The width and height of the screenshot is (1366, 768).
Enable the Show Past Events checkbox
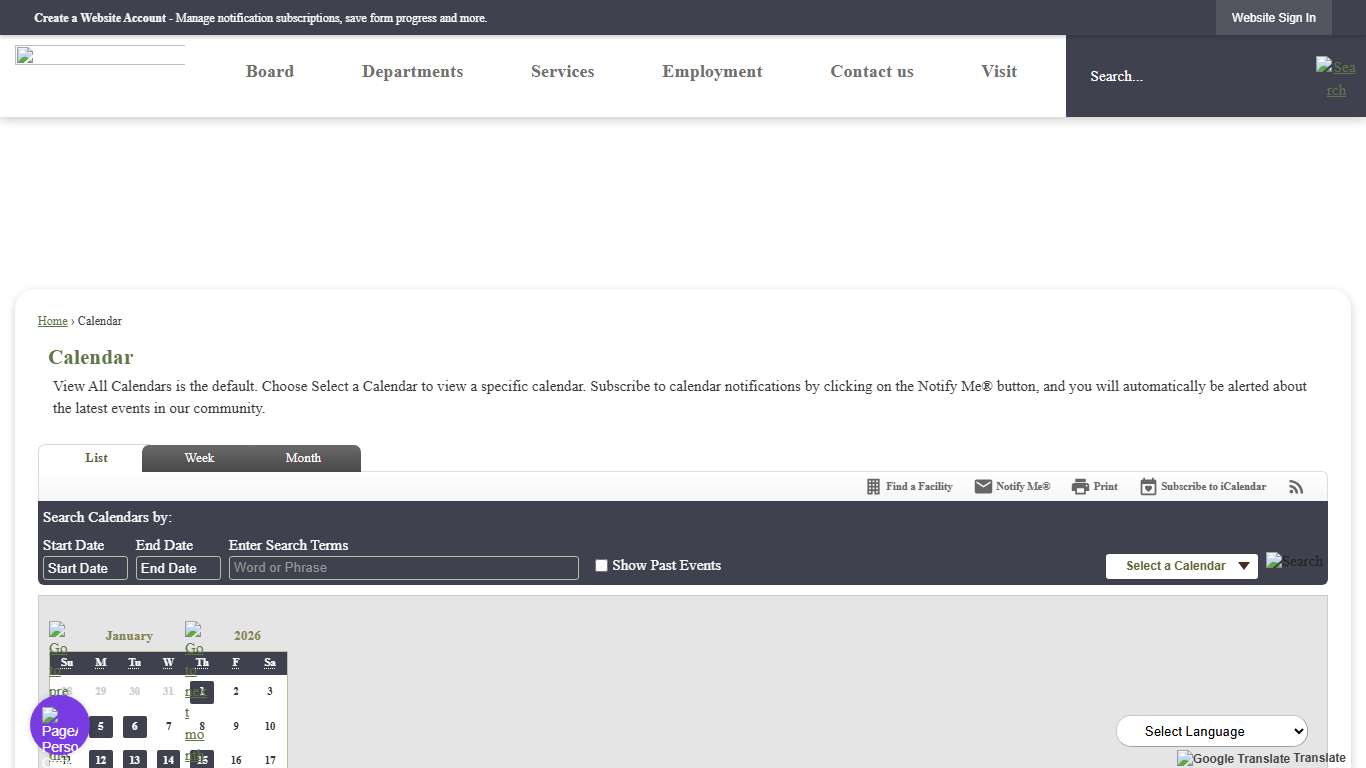pyautogui.click(x=601, y=566)
